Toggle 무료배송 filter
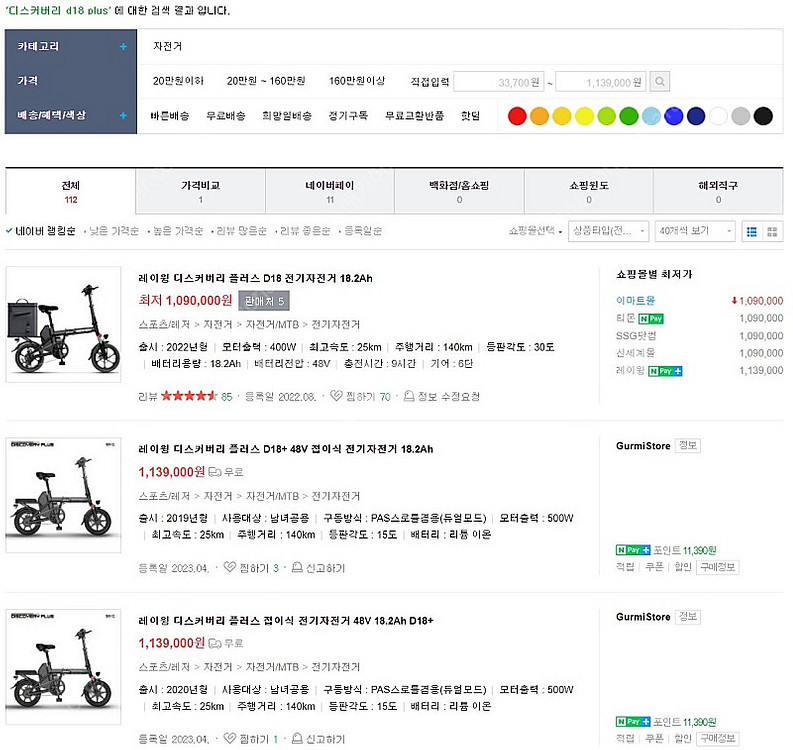Viewport: 793px width, 750px height. pyautogui.click(x=226, y=116)
